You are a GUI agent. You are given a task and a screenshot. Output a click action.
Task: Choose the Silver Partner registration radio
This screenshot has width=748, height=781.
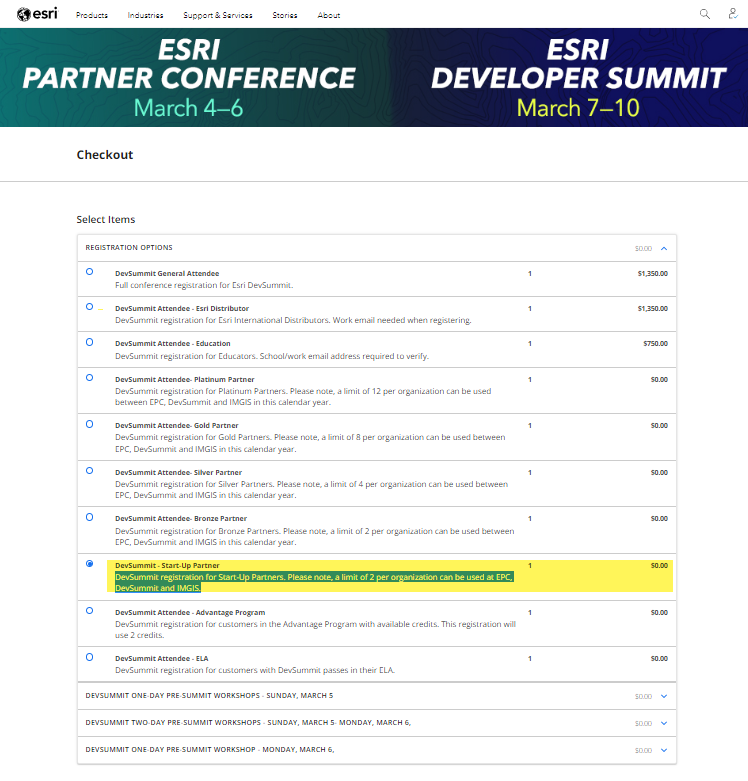[90, 470]
